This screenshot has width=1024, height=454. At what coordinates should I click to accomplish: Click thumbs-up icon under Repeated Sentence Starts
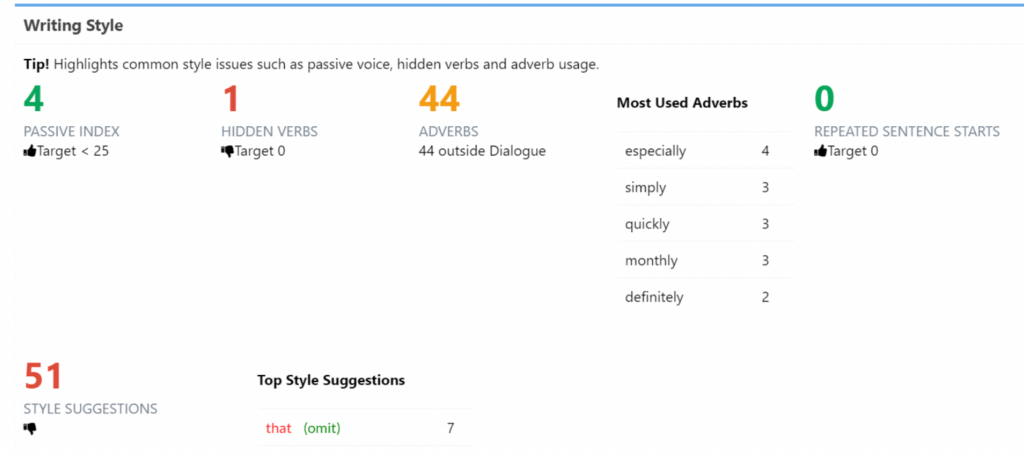821,152
